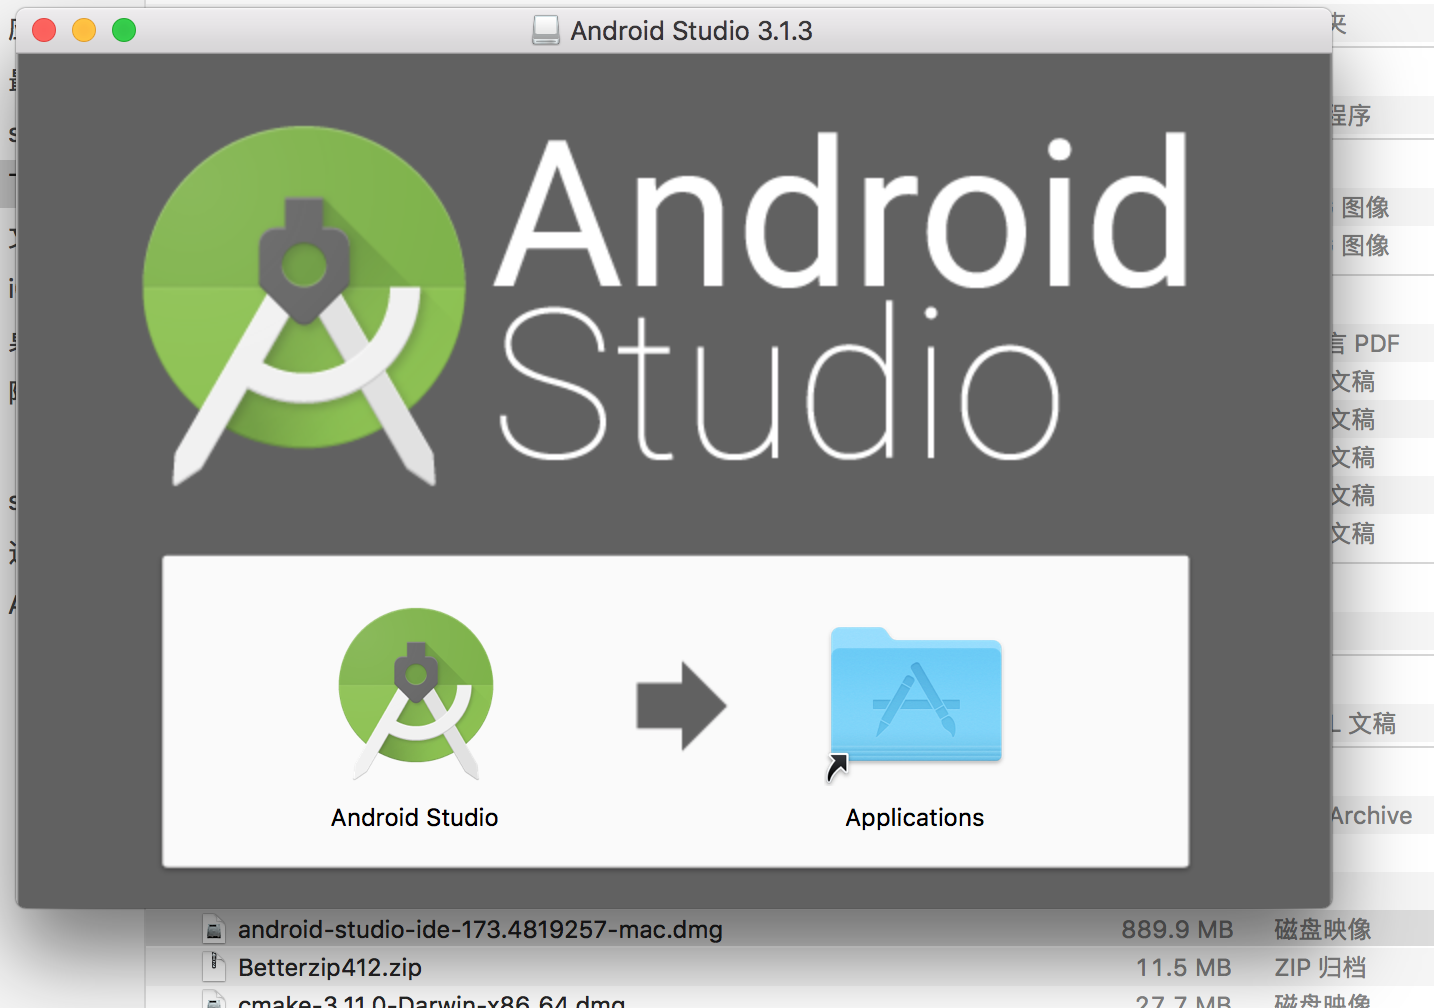Close the Android Studio 3.1.3 window

point(44,31)
